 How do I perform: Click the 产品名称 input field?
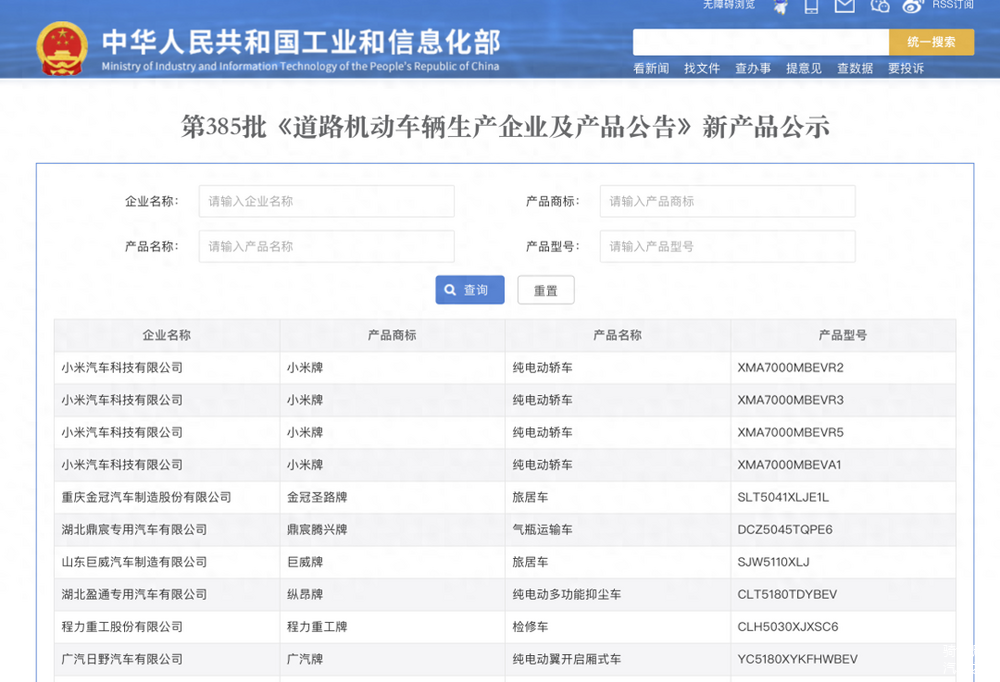pyautogui.click(x=325, y=246)
